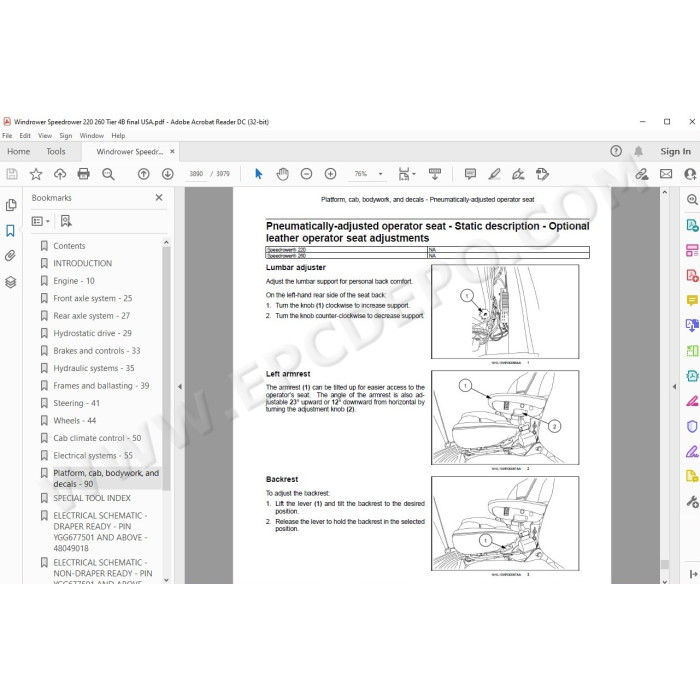Open the File menu

7,135
